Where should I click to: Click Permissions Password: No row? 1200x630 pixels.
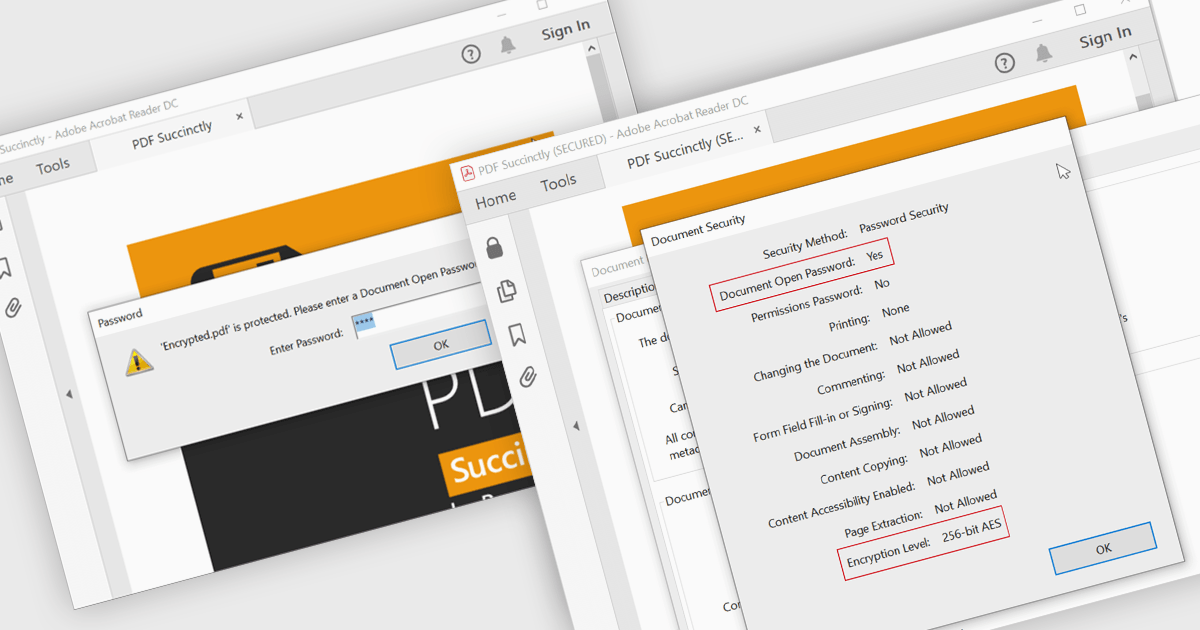pyautogui.click(x=820, y=302)
